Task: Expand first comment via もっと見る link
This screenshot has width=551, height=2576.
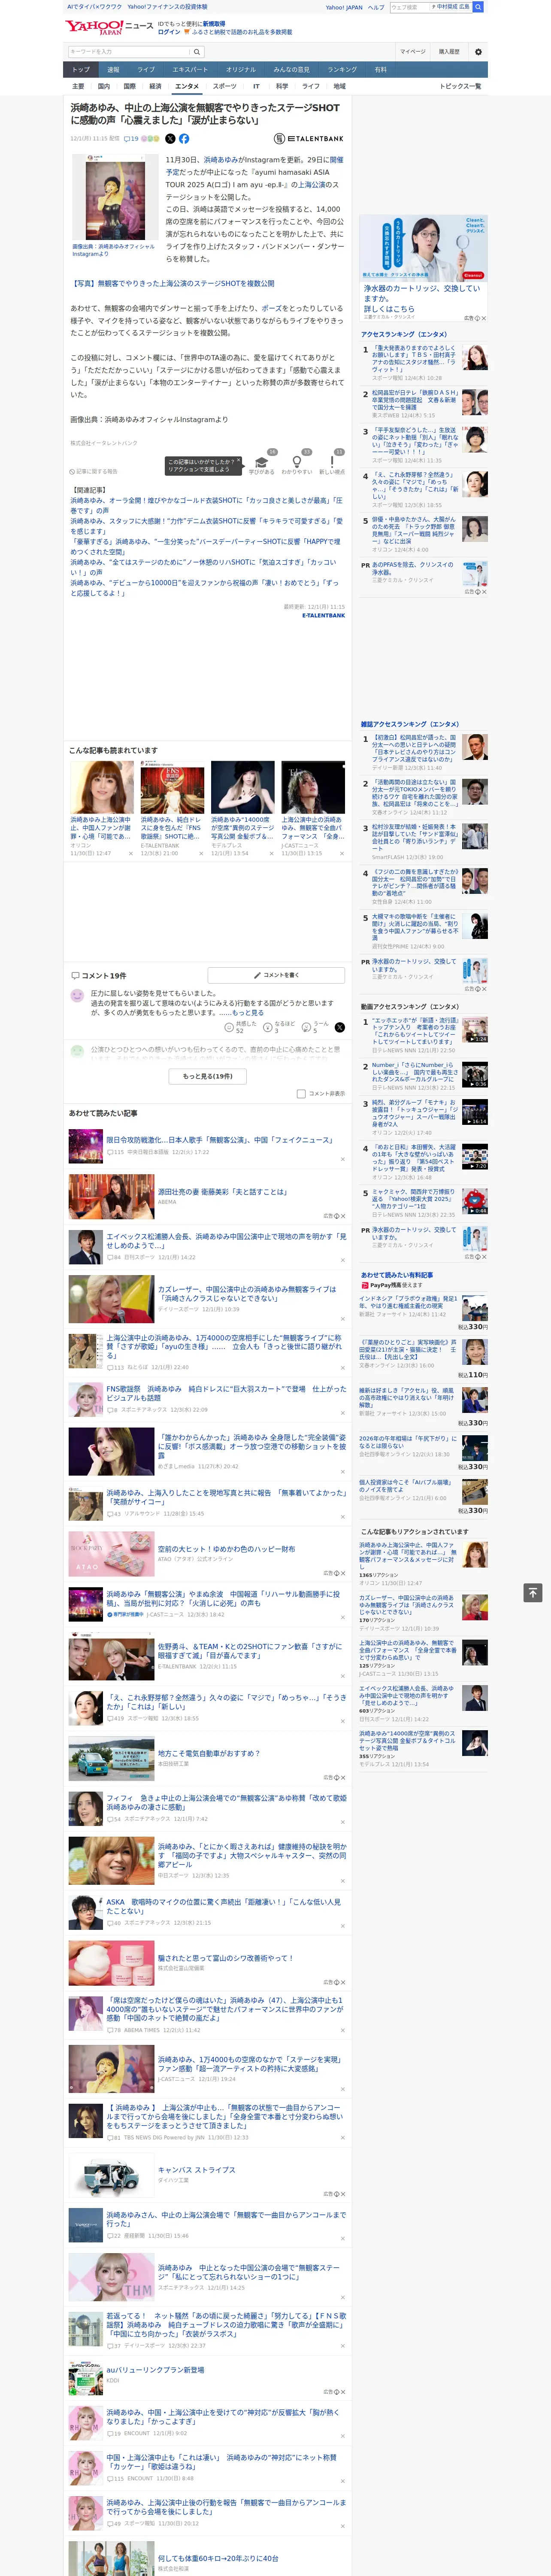Action: [249, 1013]
